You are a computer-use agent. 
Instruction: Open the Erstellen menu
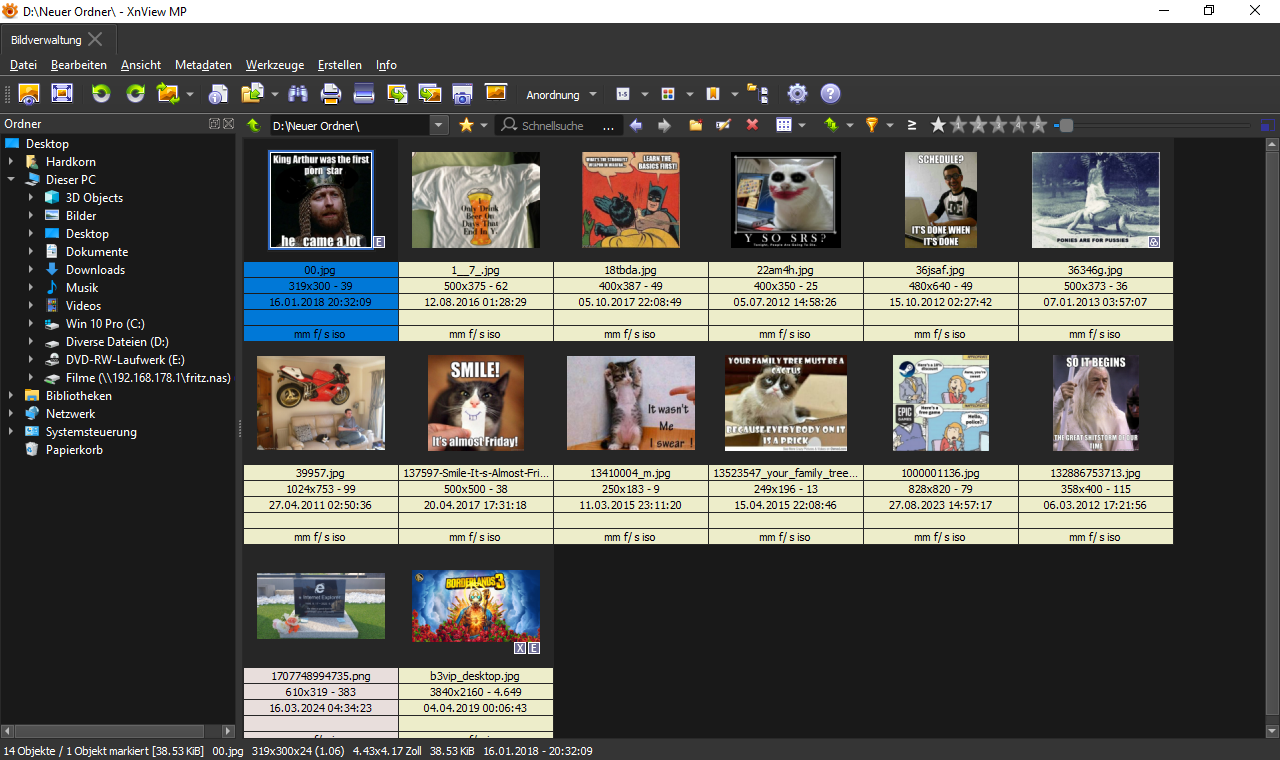pos(340,65)
